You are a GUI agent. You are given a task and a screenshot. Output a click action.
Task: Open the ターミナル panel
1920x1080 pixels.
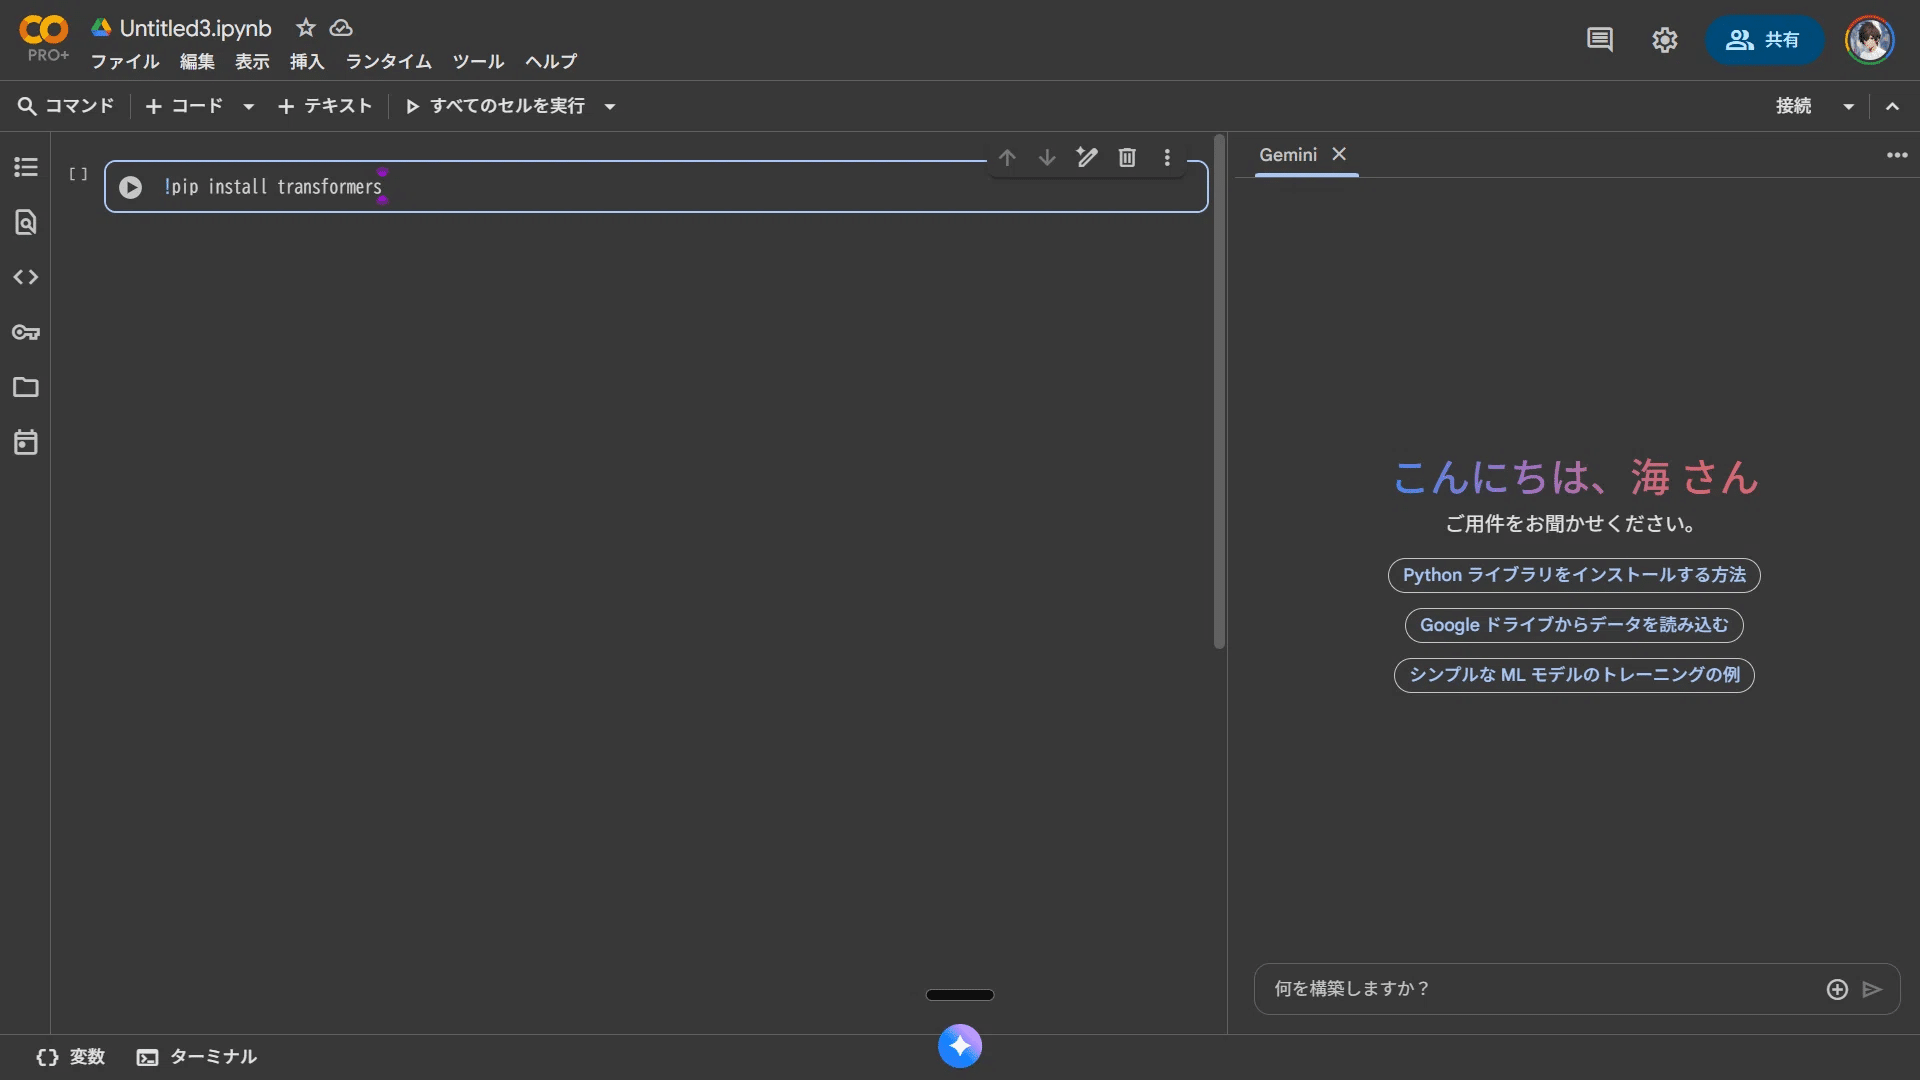tap(197, 1057)
